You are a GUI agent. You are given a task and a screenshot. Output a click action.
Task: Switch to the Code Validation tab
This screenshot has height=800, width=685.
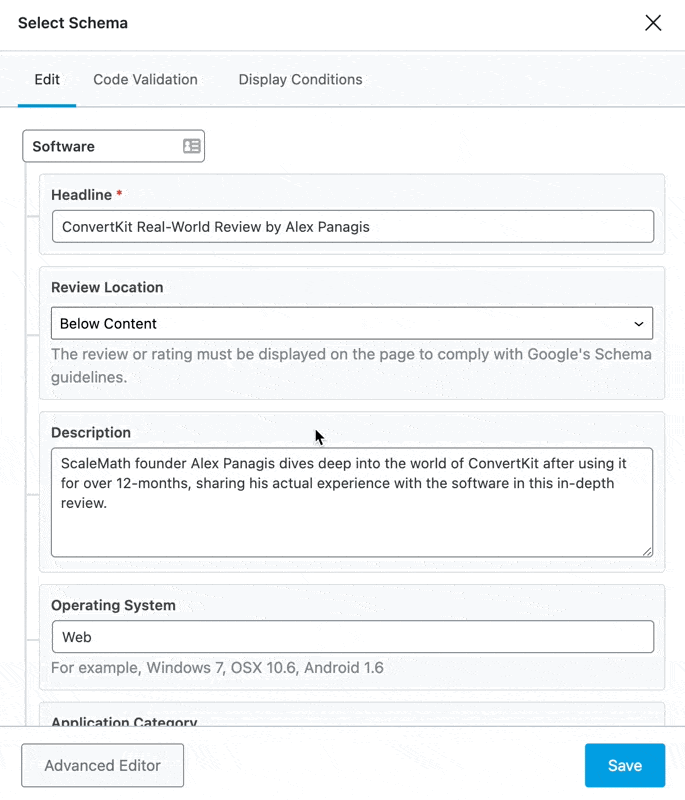coord(145,80)
